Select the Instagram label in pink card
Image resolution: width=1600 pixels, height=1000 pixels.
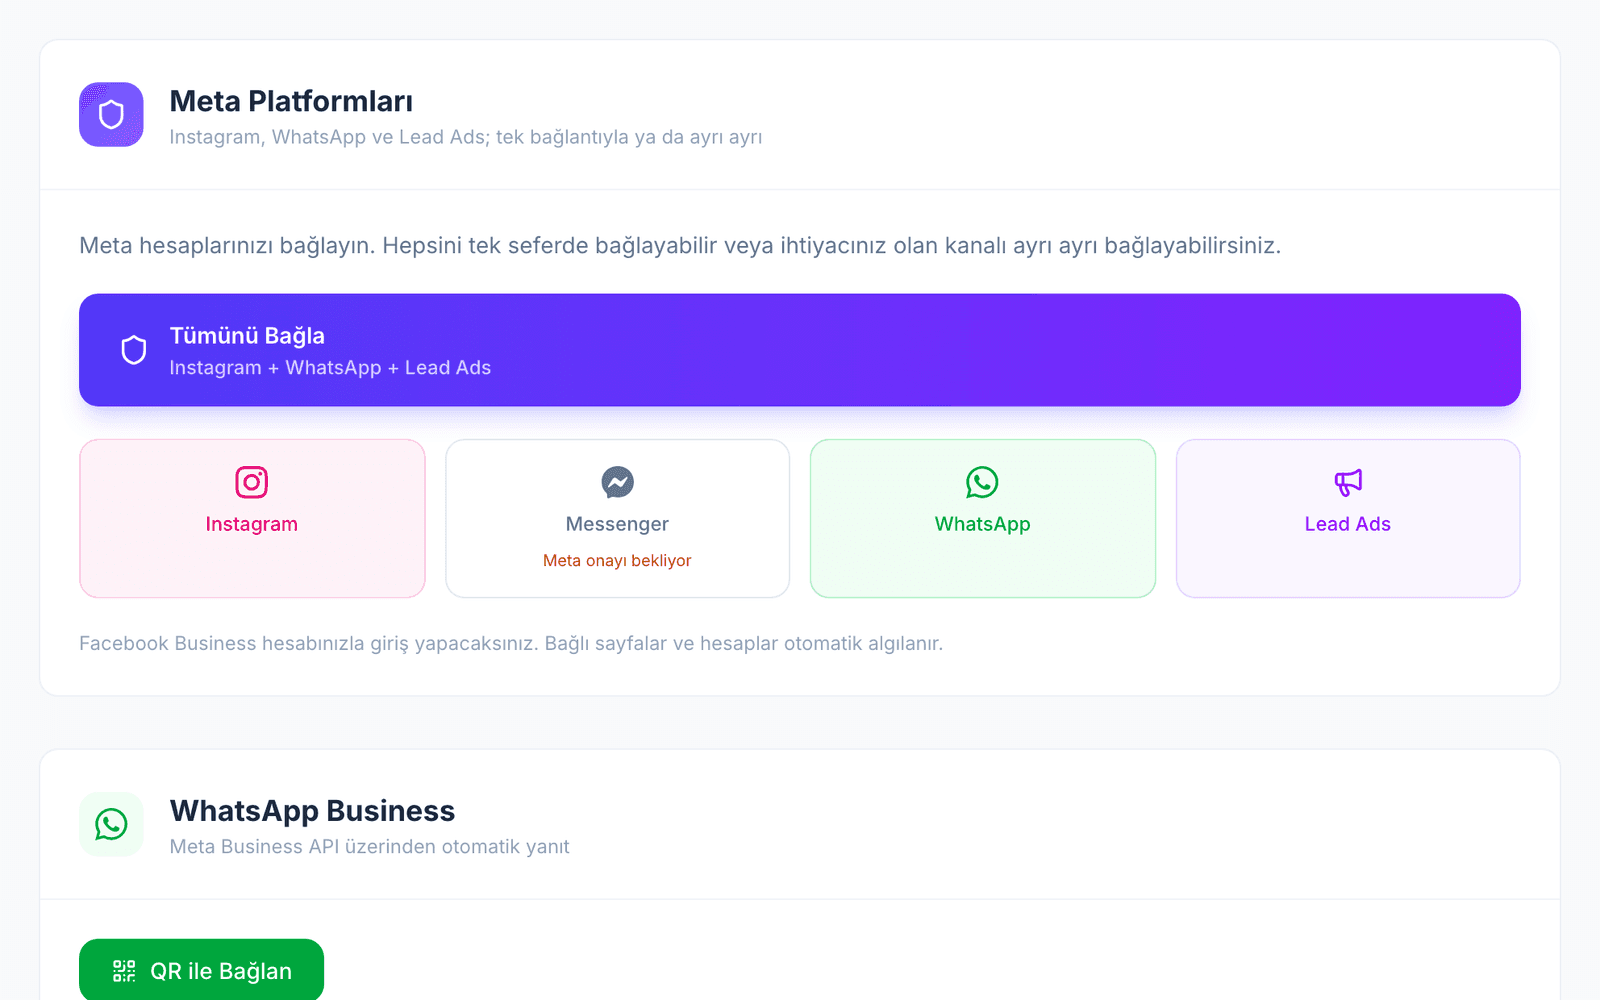[x=252, y=524]
